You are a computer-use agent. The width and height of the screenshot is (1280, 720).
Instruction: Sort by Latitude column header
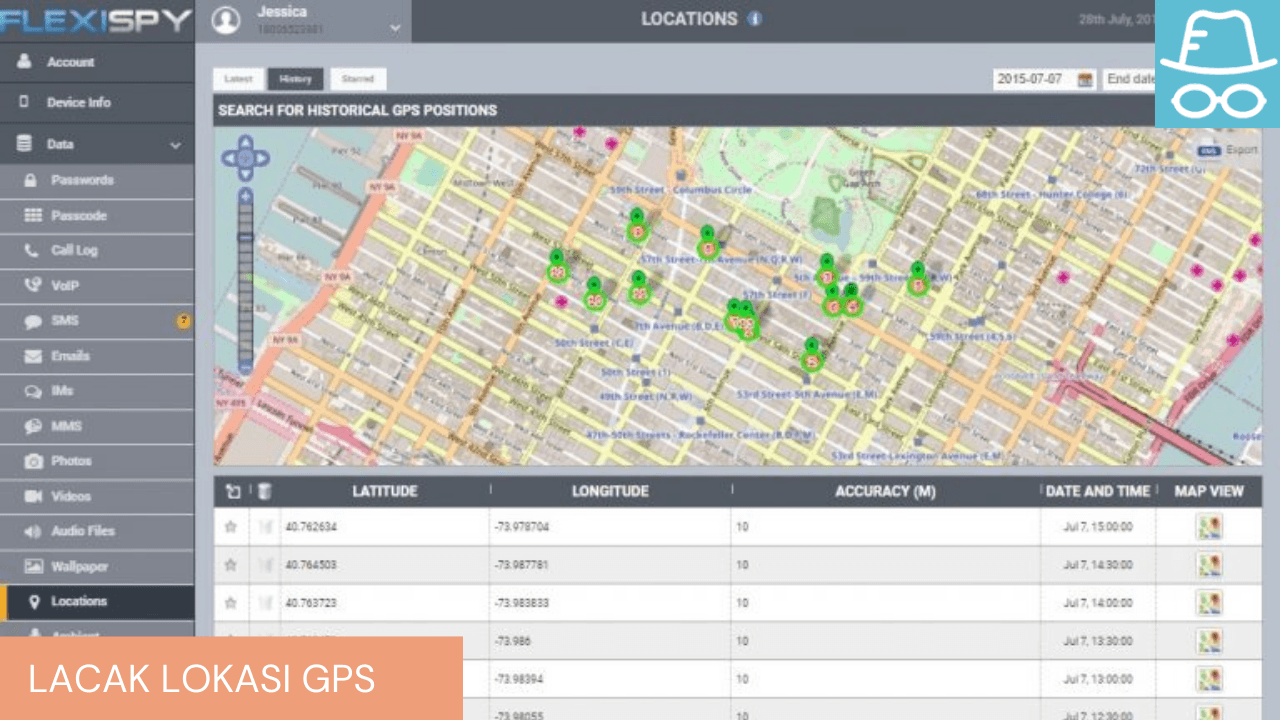pos(385,491)
